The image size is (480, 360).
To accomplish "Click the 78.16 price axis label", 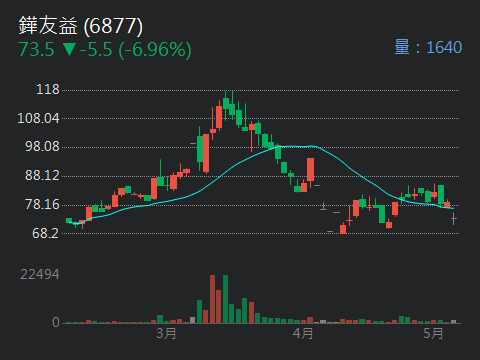I will coord(42,205).
